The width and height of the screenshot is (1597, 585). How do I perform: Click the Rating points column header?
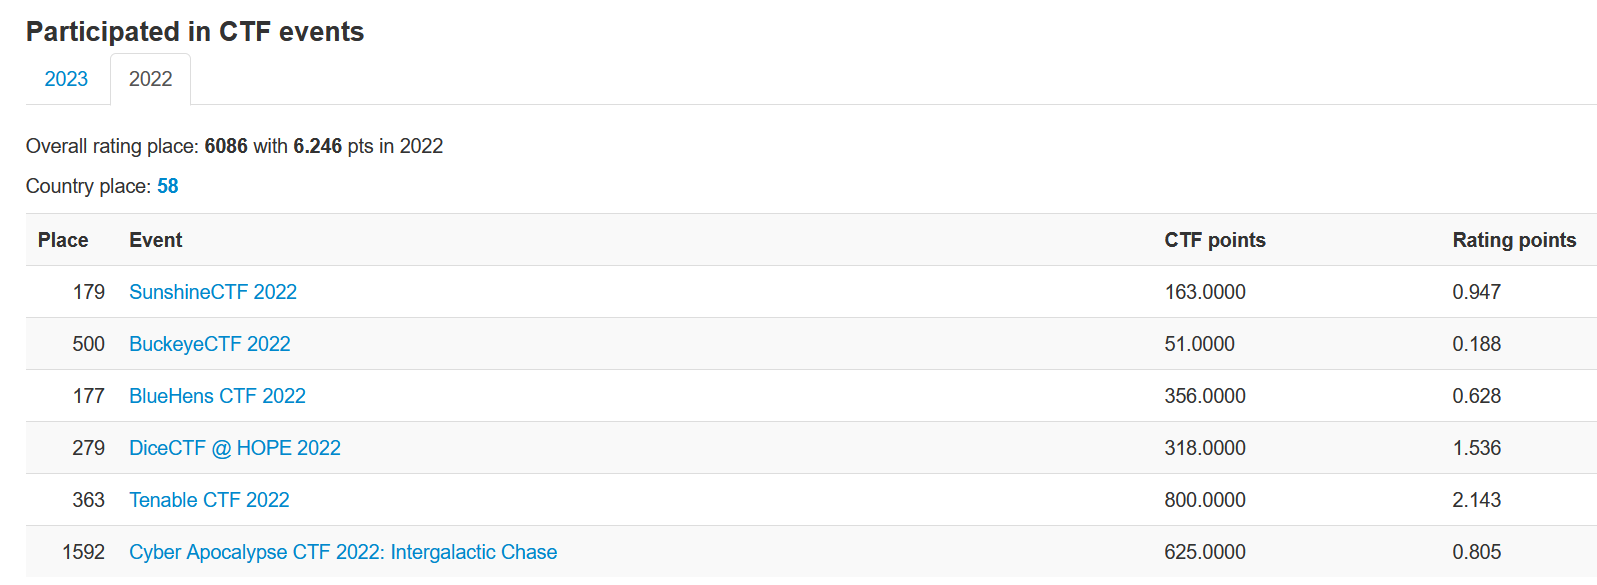[x=1514, y=240]
